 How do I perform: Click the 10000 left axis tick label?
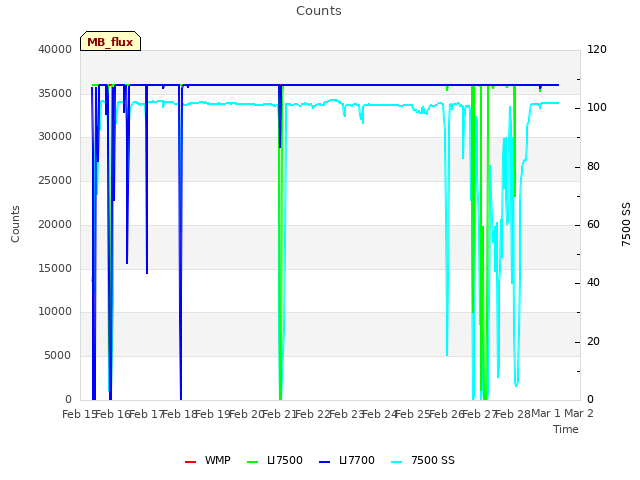pos(55,311)
